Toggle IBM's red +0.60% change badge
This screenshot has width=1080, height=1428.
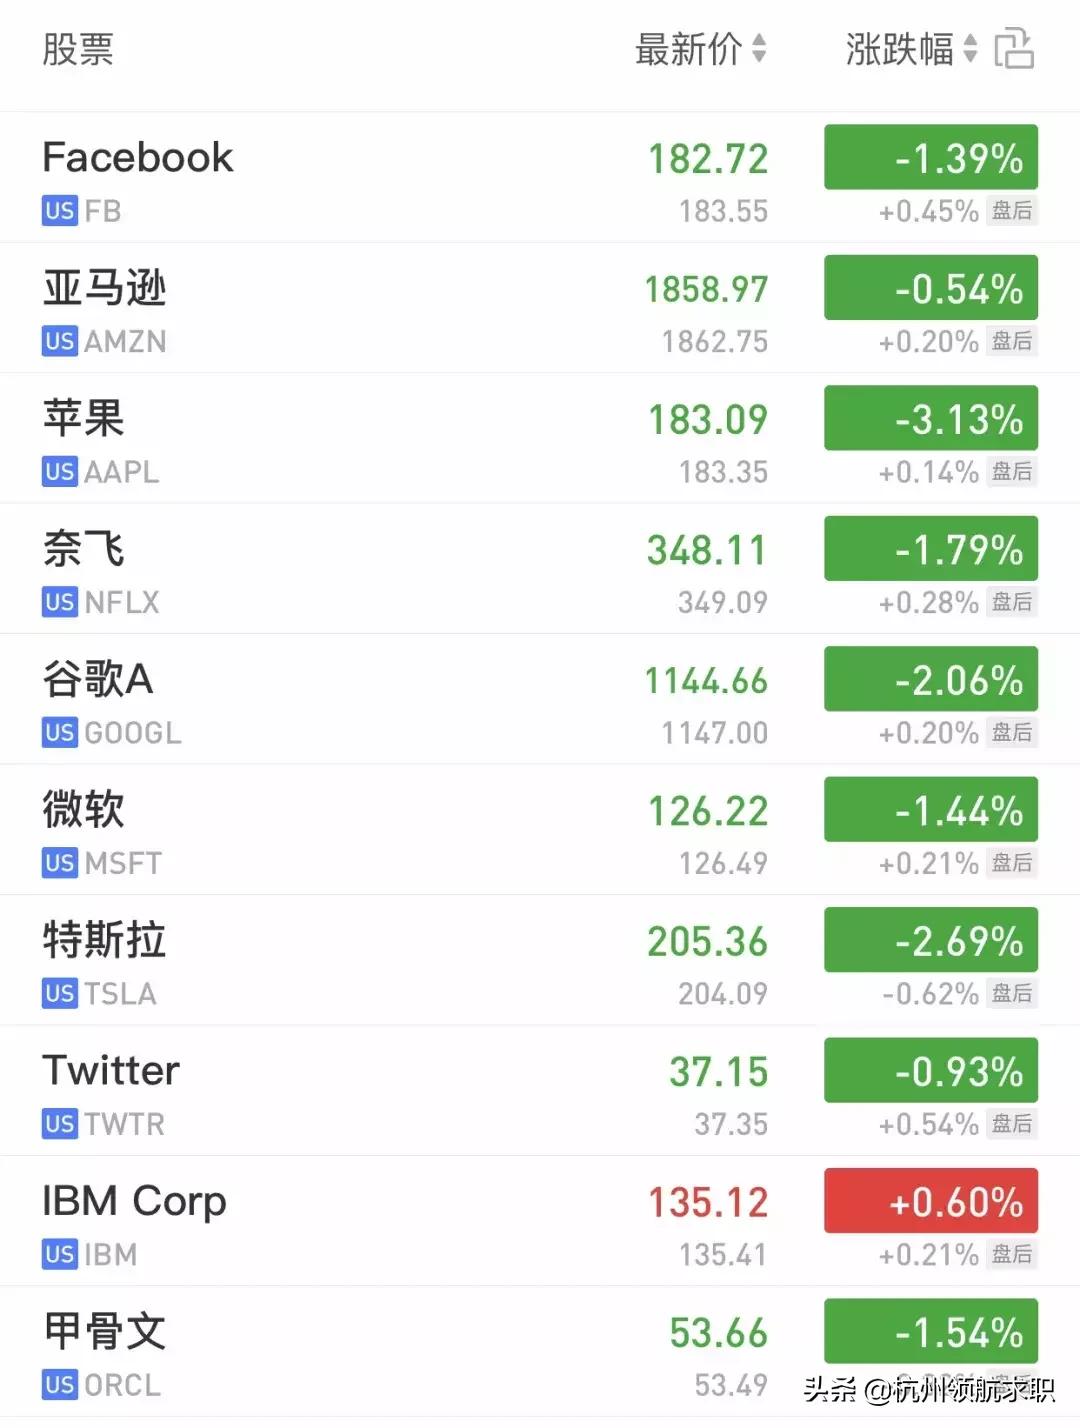point(930,1200)
